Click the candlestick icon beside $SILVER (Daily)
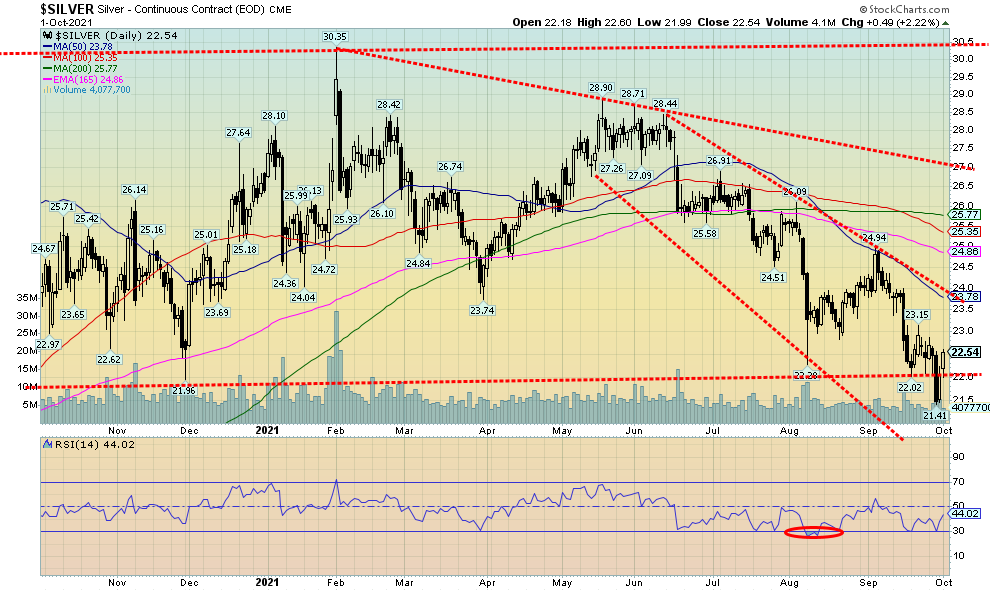The height and width of the screenshot is (591, 990). click(x=46, y=37)
